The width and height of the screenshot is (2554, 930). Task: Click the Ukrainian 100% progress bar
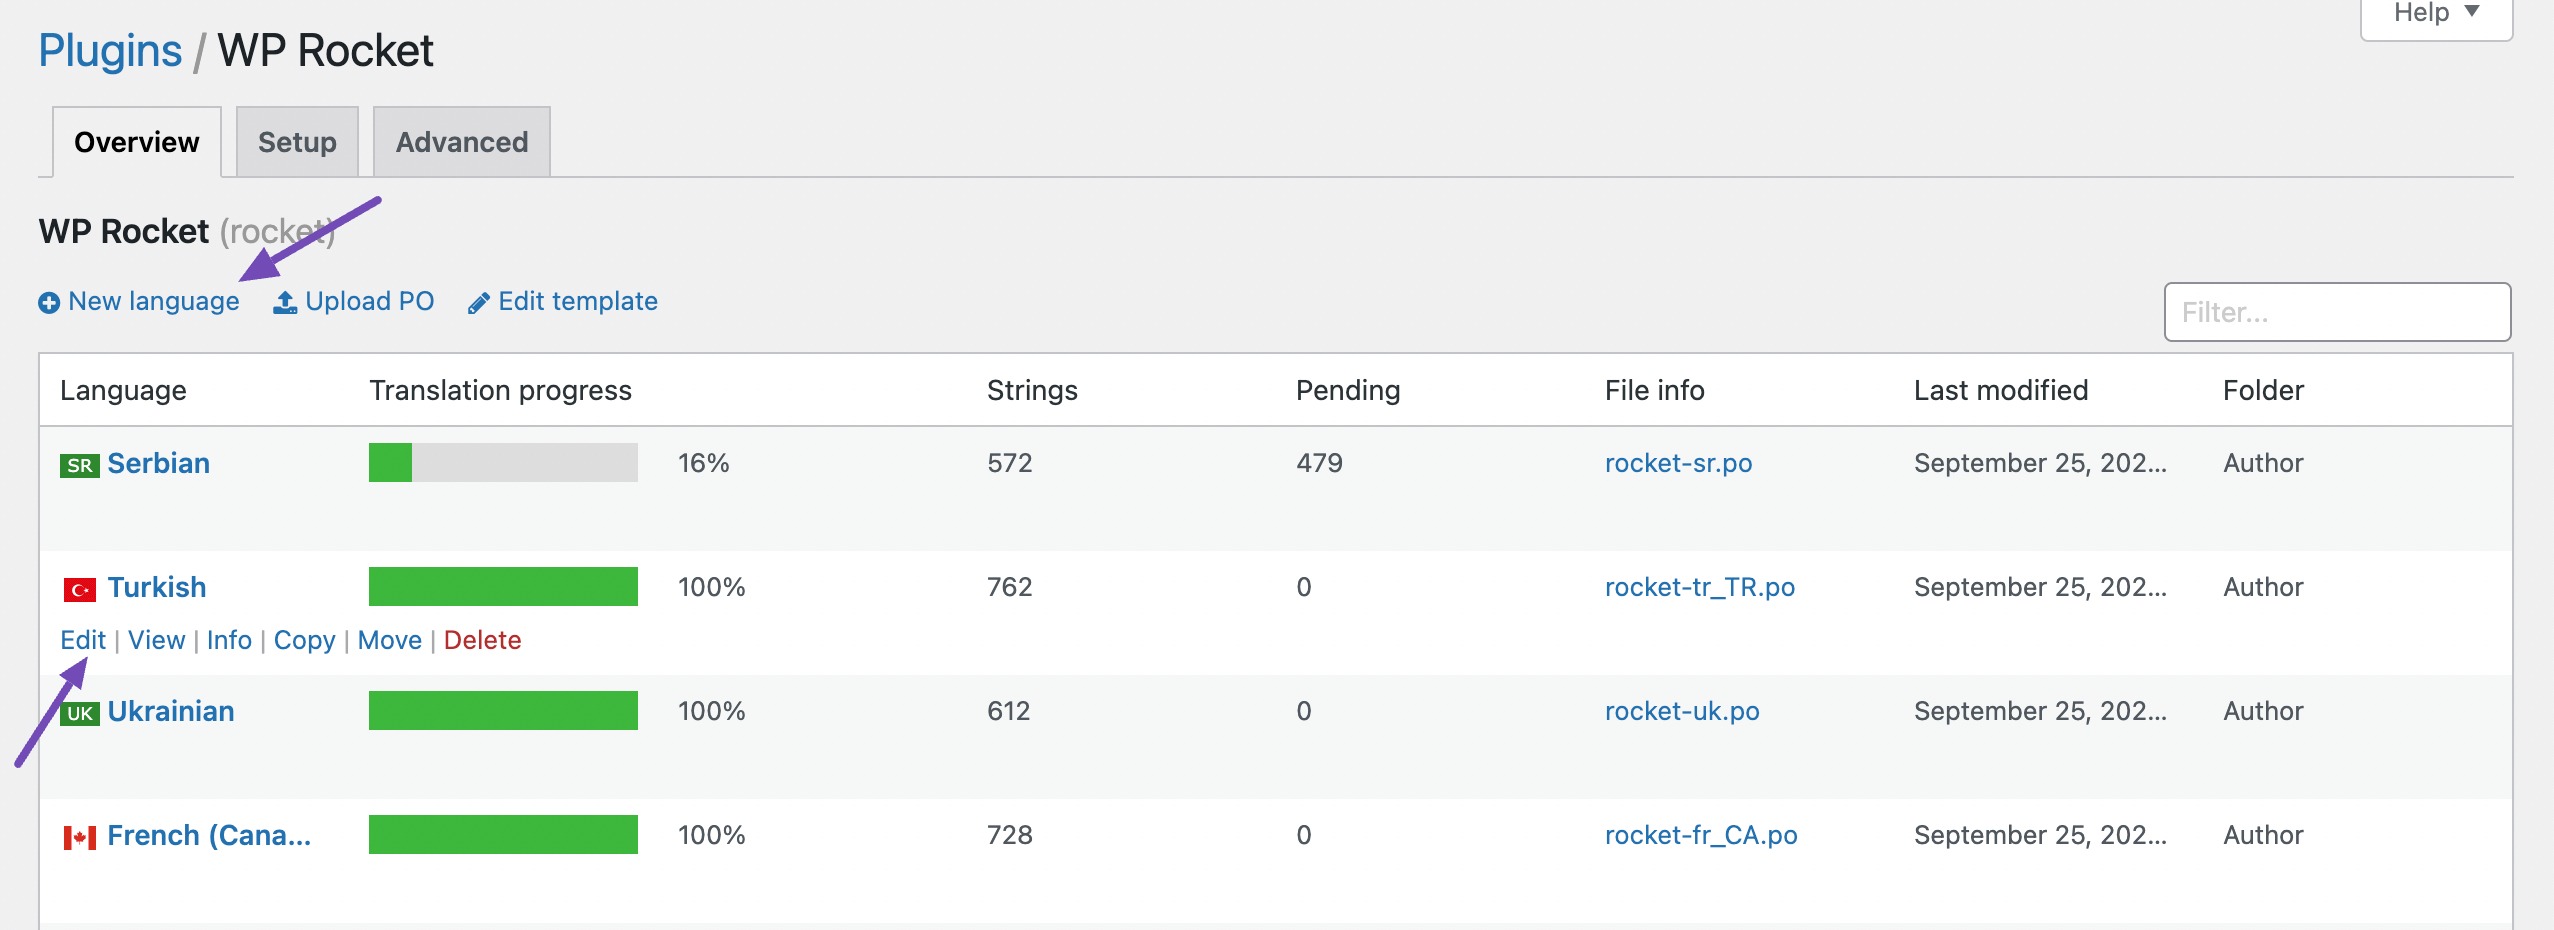pos(503,711)
